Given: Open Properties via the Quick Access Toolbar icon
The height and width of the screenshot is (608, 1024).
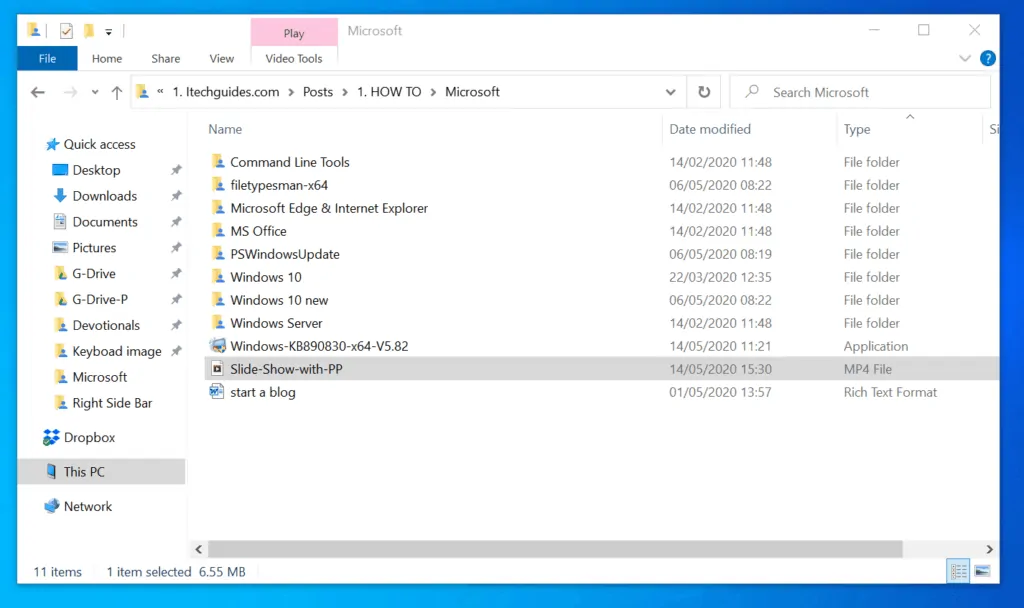Looking at the screenshot, I should click(x=66, y=30).
